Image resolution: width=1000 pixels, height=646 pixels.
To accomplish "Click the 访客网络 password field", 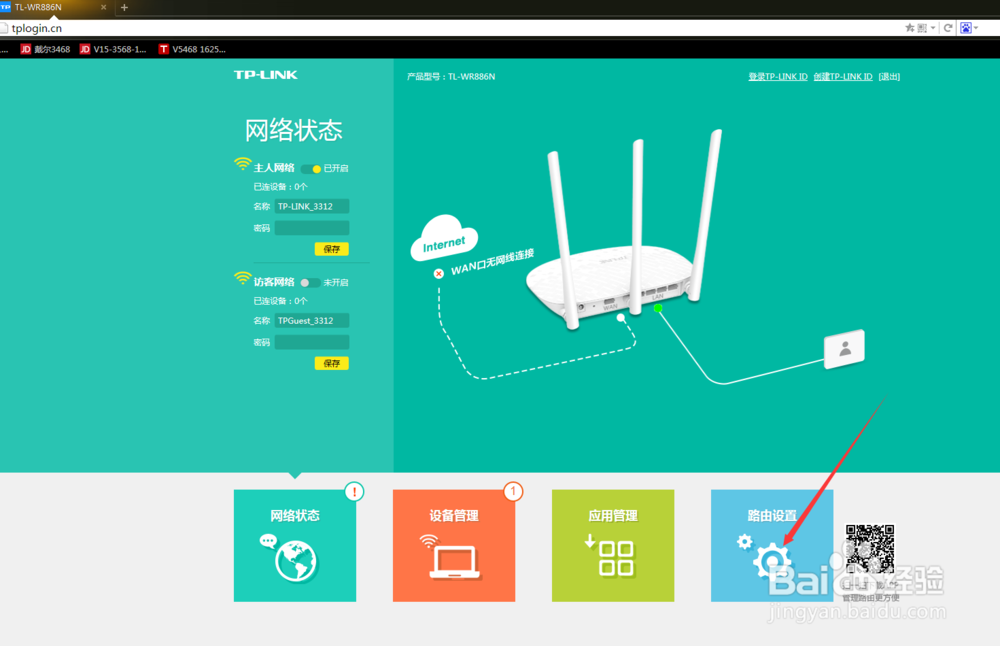I will (312, 342).
